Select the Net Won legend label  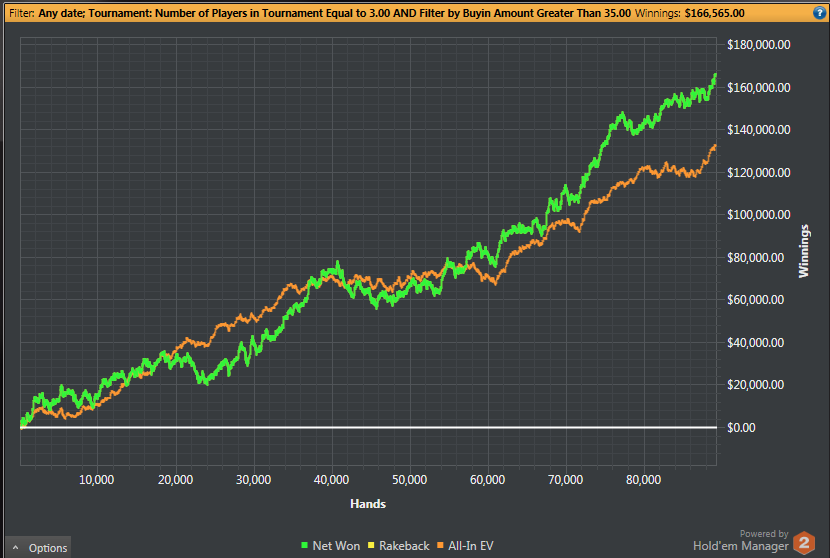(336, 546)
